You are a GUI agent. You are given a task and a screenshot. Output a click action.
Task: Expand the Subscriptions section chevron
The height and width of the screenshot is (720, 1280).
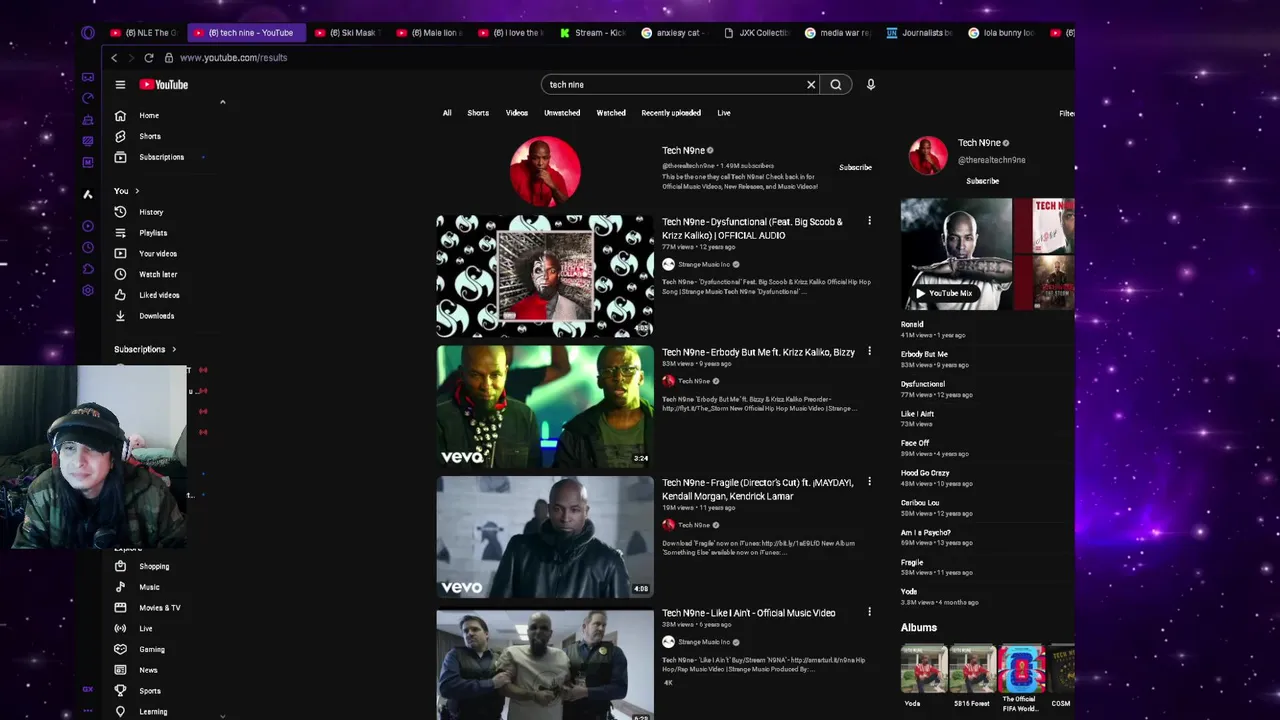click(174, 350)
